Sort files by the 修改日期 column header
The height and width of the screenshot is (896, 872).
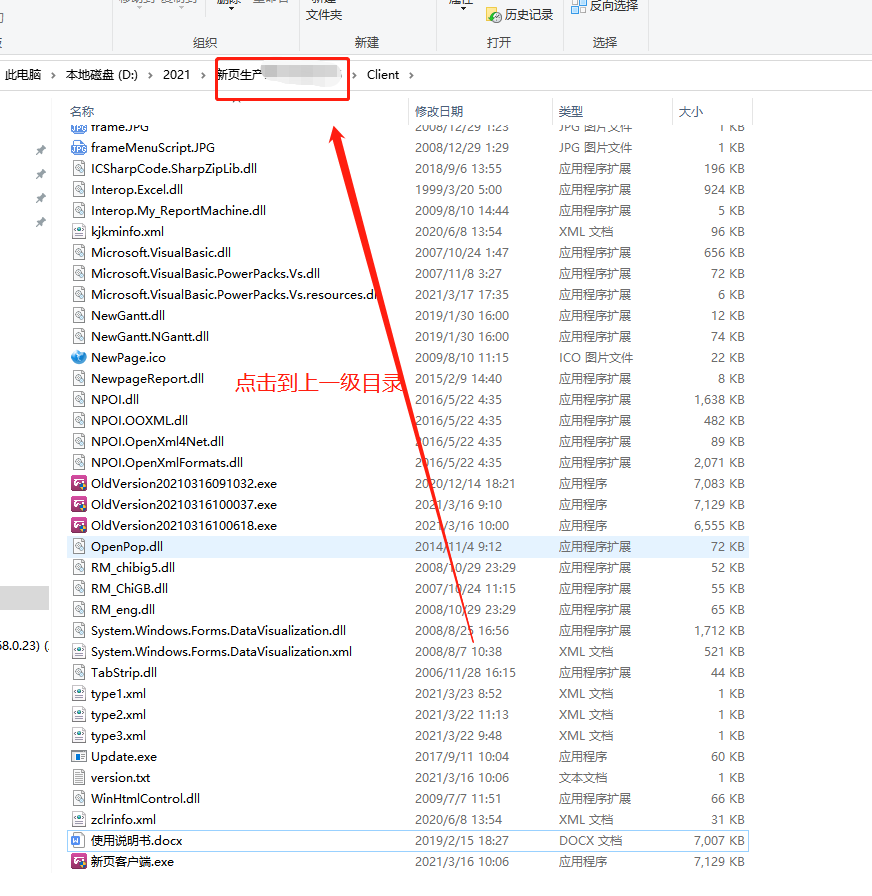pos(439,111)
